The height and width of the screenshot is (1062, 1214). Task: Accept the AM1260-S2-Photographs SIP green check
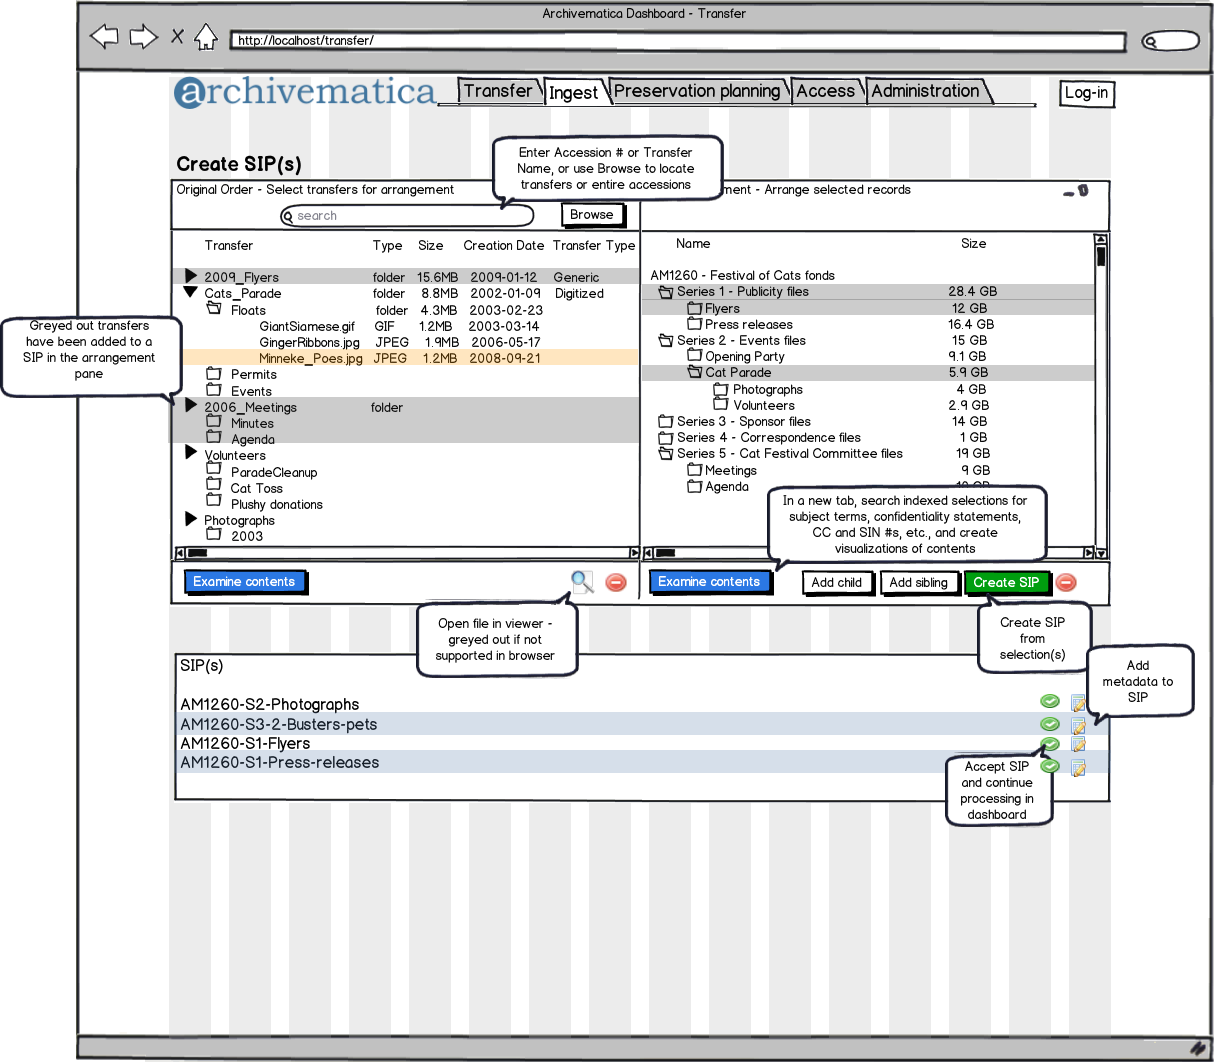click(x=1050, y=701)
